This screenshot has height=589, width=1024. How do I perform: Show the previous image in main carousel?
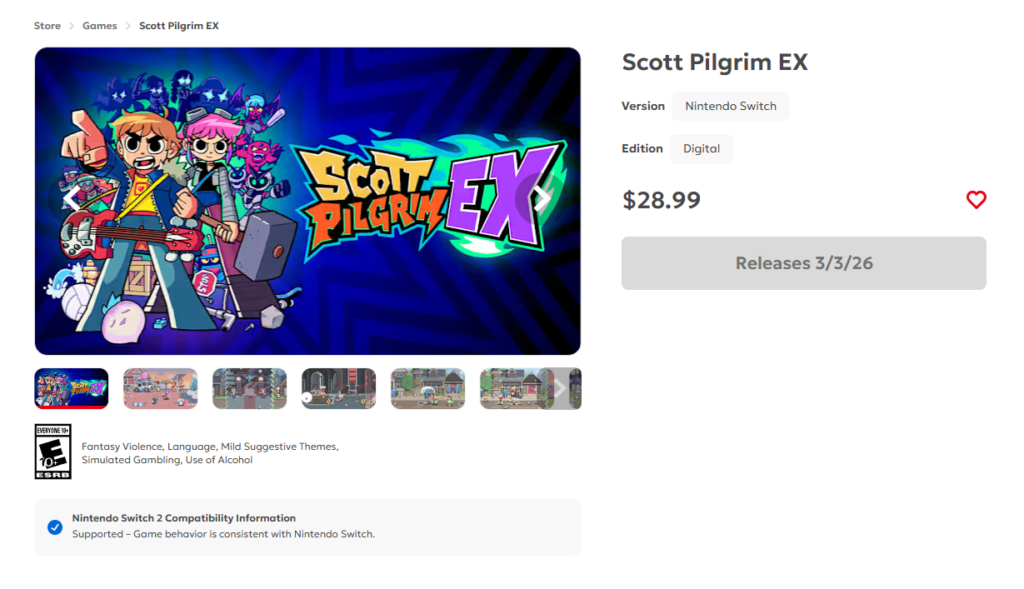coord(71,199)
